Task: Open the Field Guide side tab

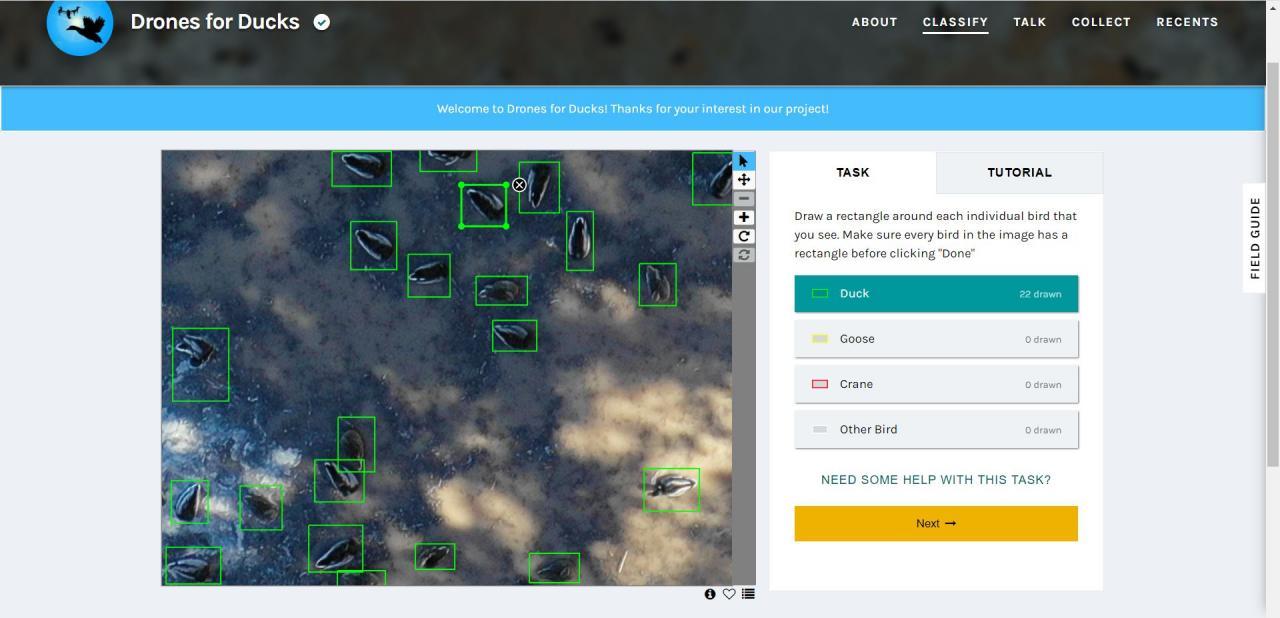Action: [x=1255, y=238]
